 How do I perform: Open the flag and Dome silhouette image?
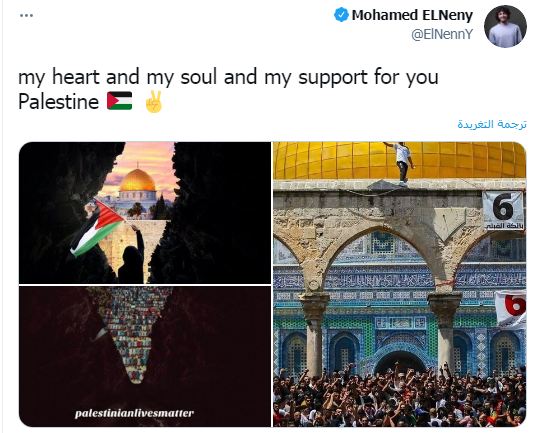pyautogui.click(x=145, y=213)
